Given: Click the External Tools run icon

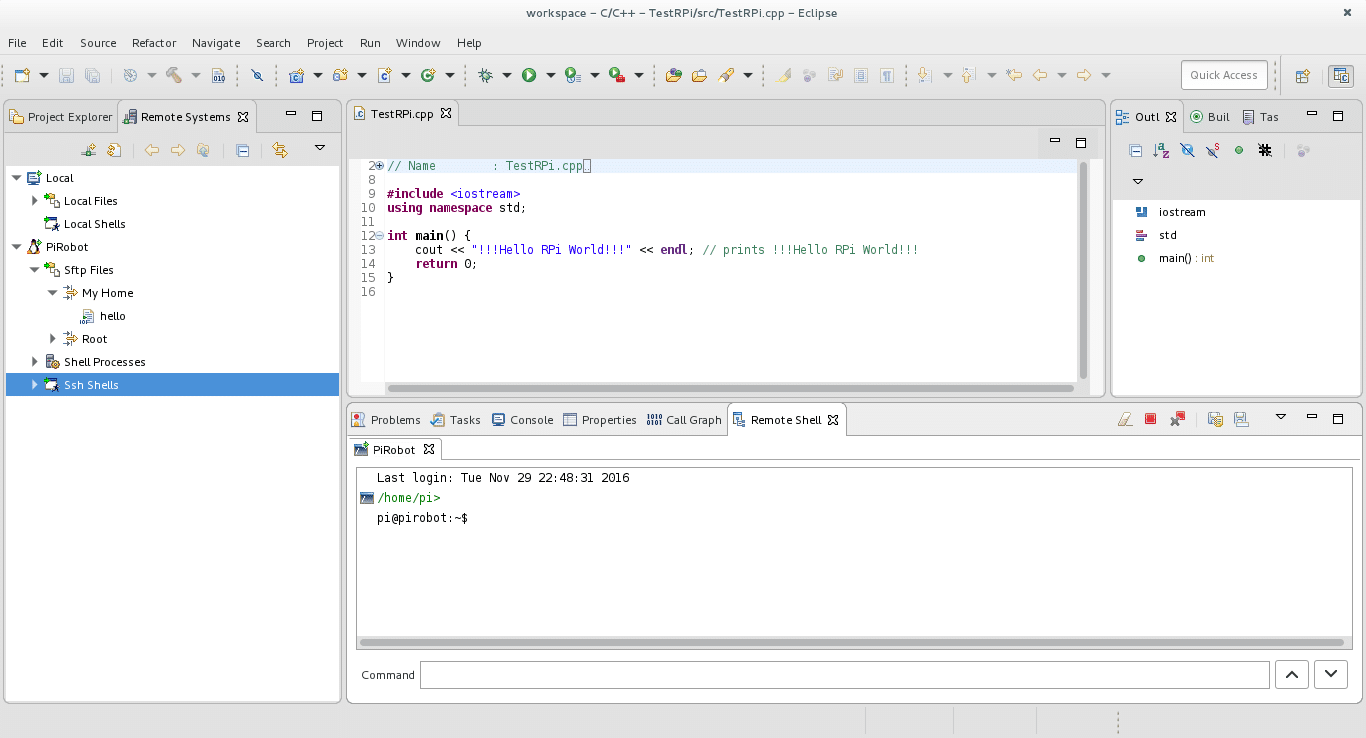Looking at the screenshot, I should [617, 75].
